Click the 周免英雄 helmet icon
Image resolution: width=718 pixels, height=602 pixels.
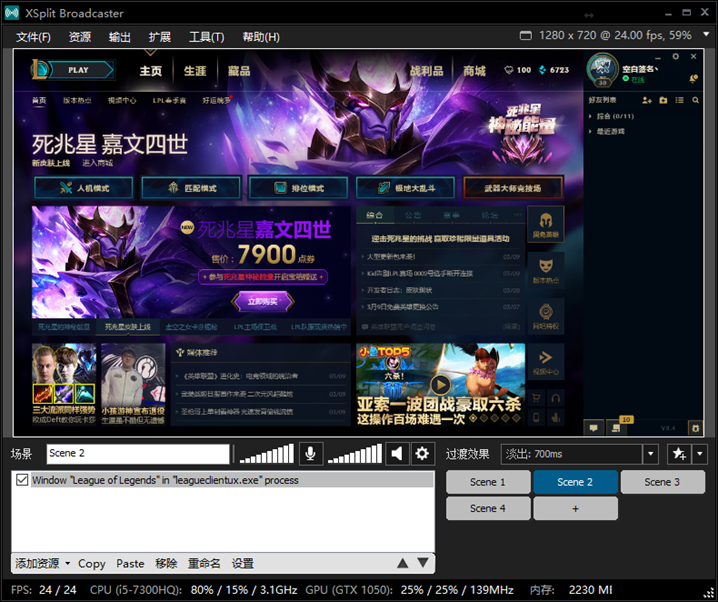coord(546,224)
